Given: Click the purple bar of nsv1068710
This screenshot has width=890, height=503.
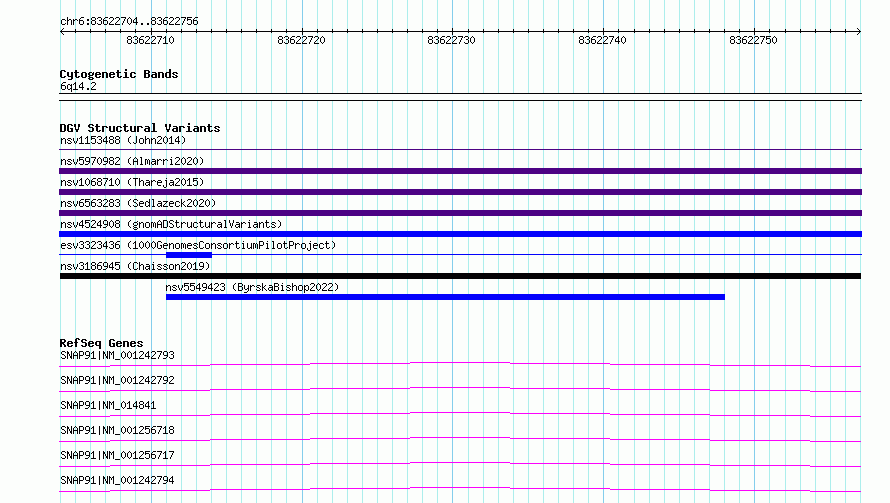Looking at the screenshot, I should click(460, 192).
